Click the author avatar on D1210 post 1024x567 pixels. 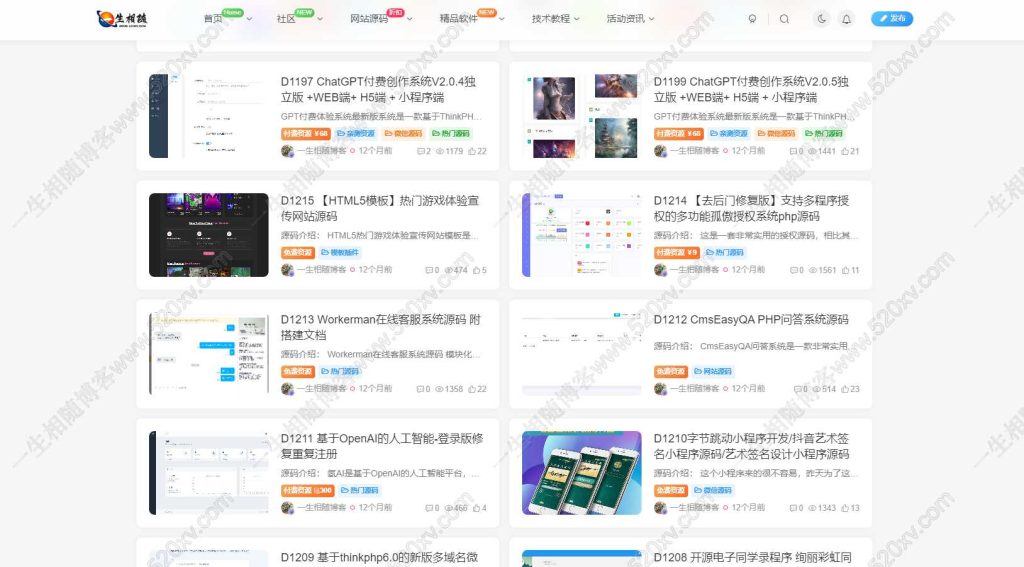660,508
